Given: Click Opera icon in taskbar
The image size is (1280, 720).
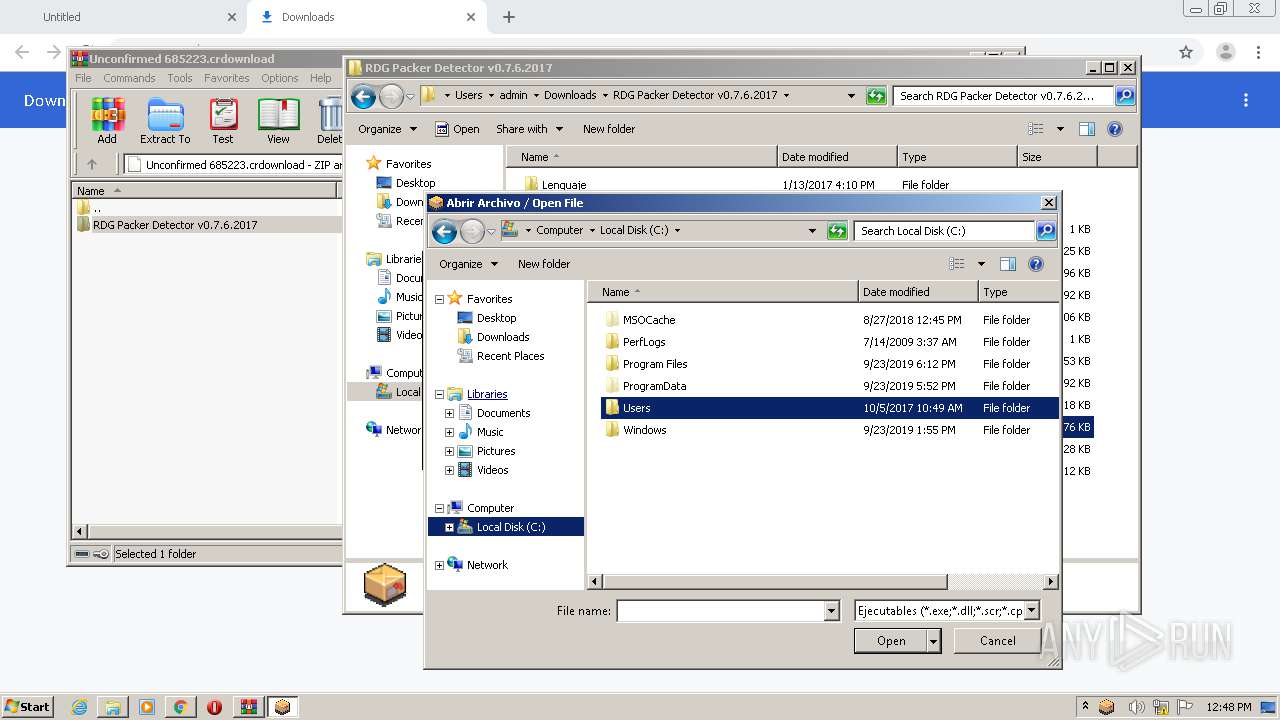Looking at the screenshot, I should coord(214,707).
